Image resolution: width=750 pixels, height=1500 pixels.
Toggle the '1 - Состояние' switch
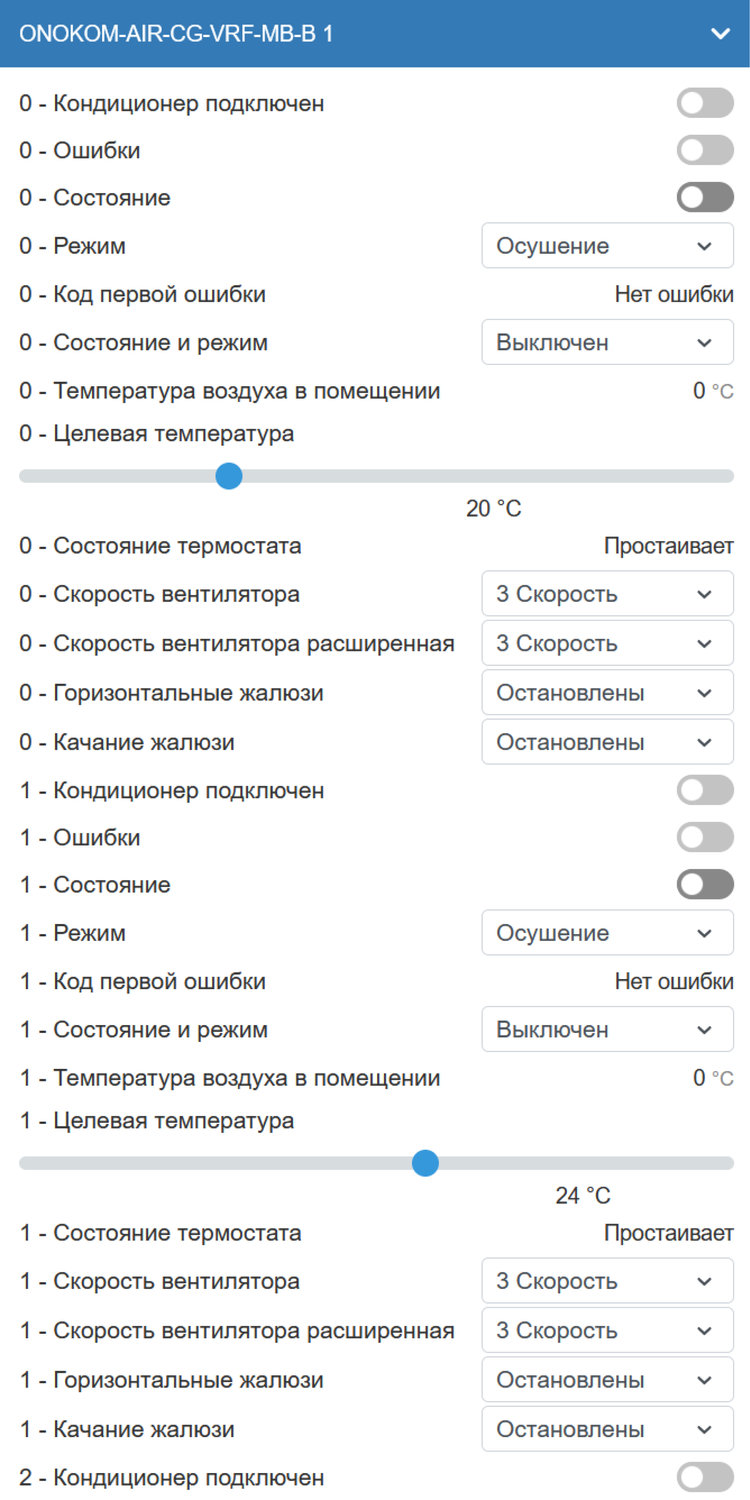(x=705, y=885)
